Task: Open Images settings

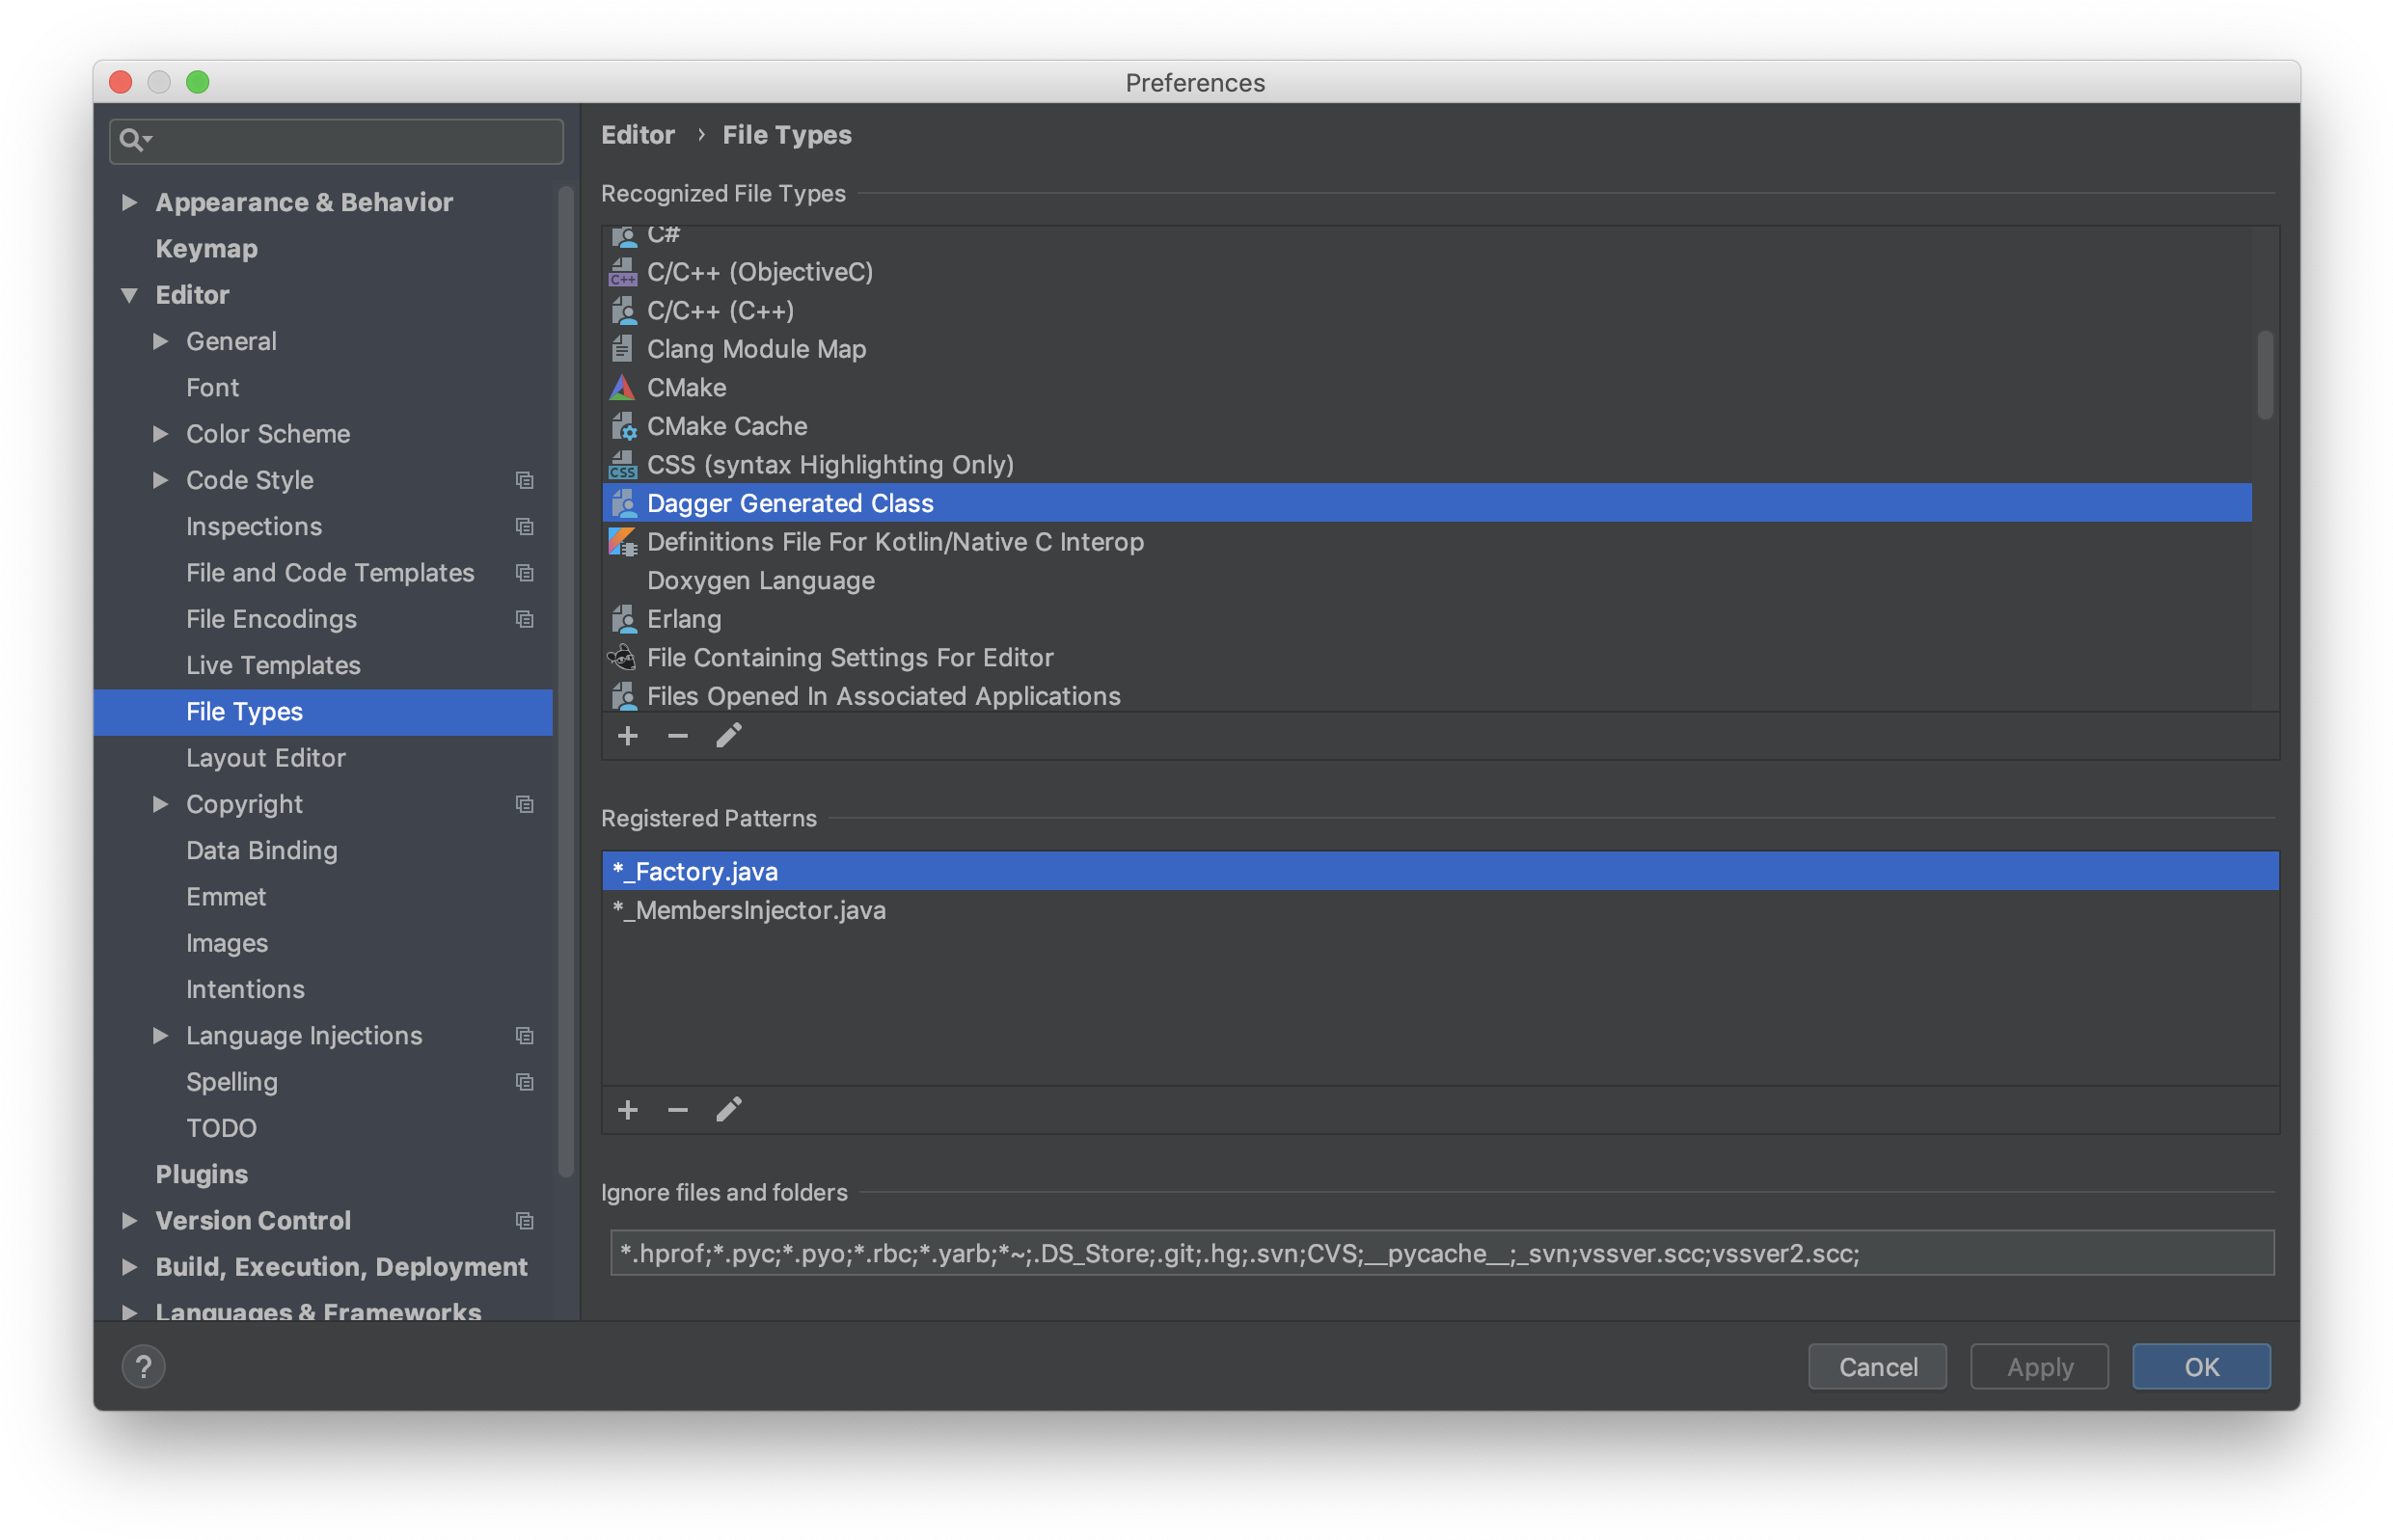Action: tap(227, 943)
